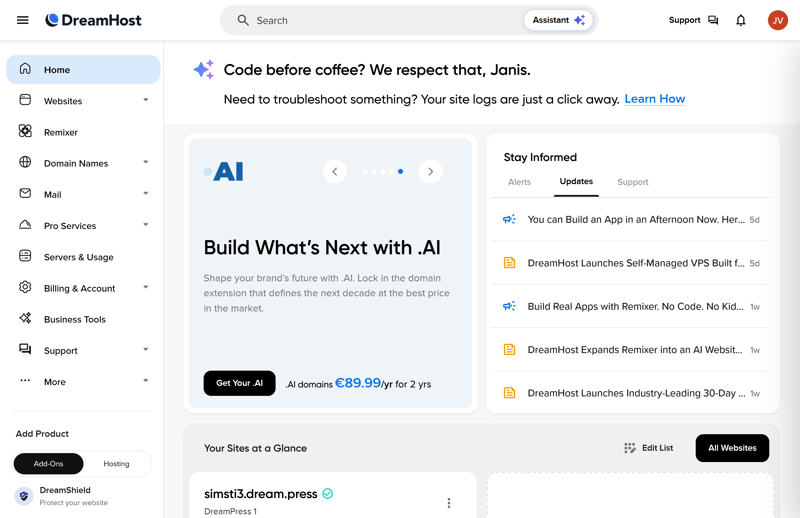
Task: Expand the sidebar Support arrow
Action: (146, 350)
